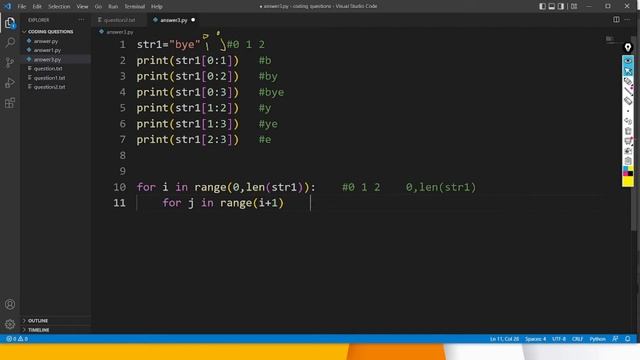This screenshot has height=360, width=640.
Task: Click UTF-8 encoding in status bar
Action: click(x=559, y=339)
